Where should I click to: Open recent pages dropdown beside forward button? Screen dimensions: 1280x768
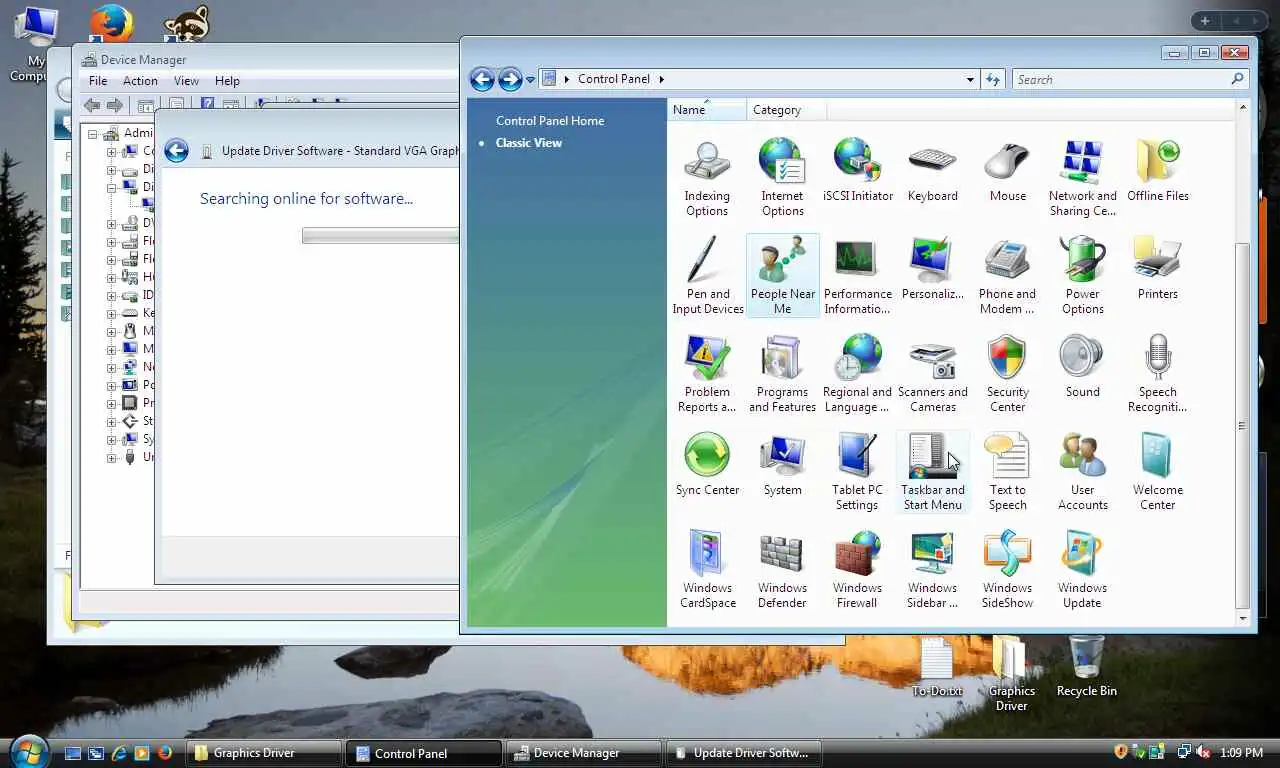coord(530,80)
